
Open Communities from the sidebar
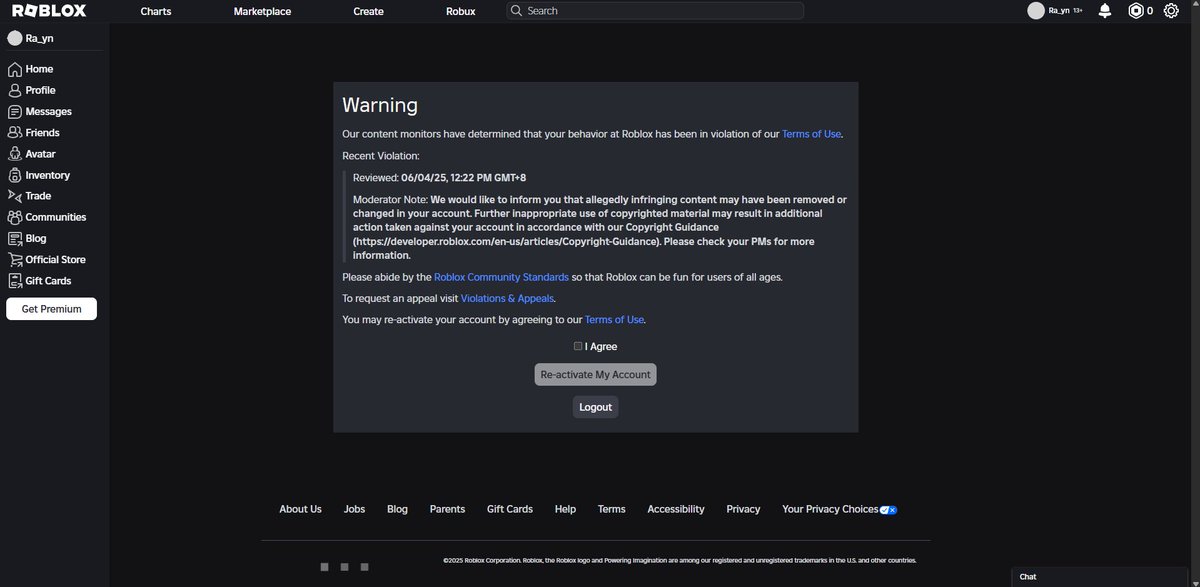point(55,217)
